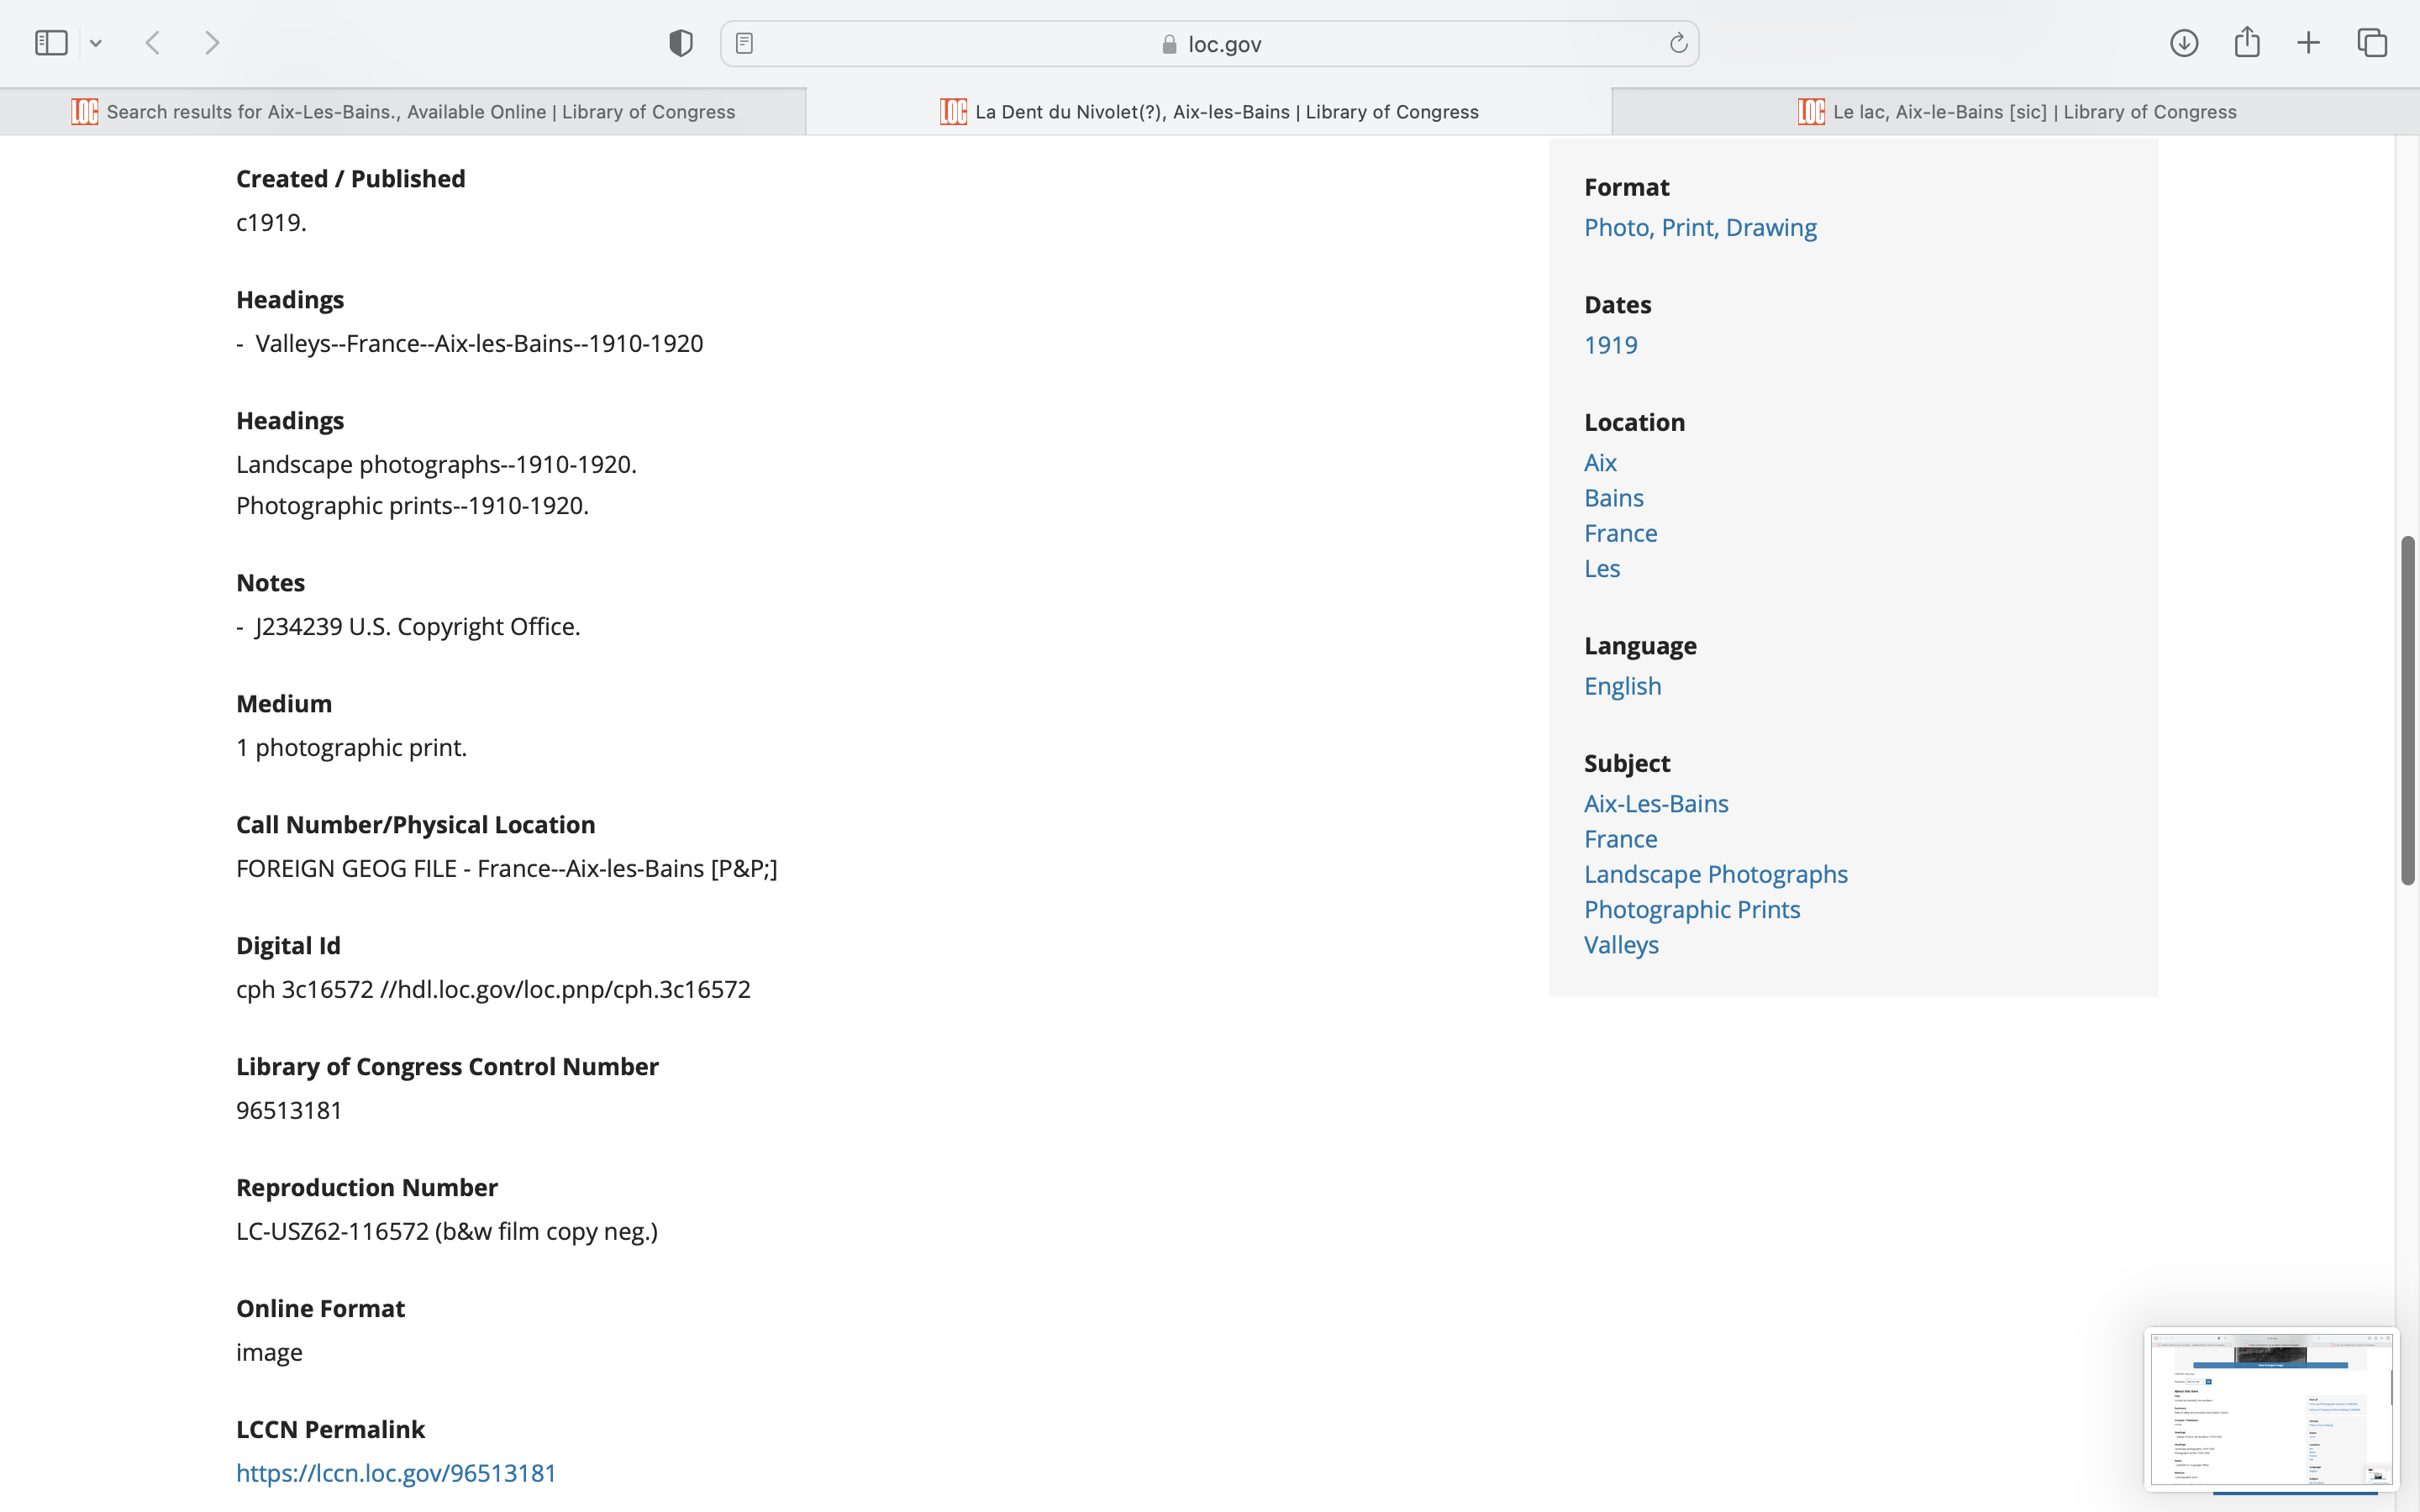Open the privacy report shield icon
Viewport: 2420px width, 1512px height.
tap(681, 43)
